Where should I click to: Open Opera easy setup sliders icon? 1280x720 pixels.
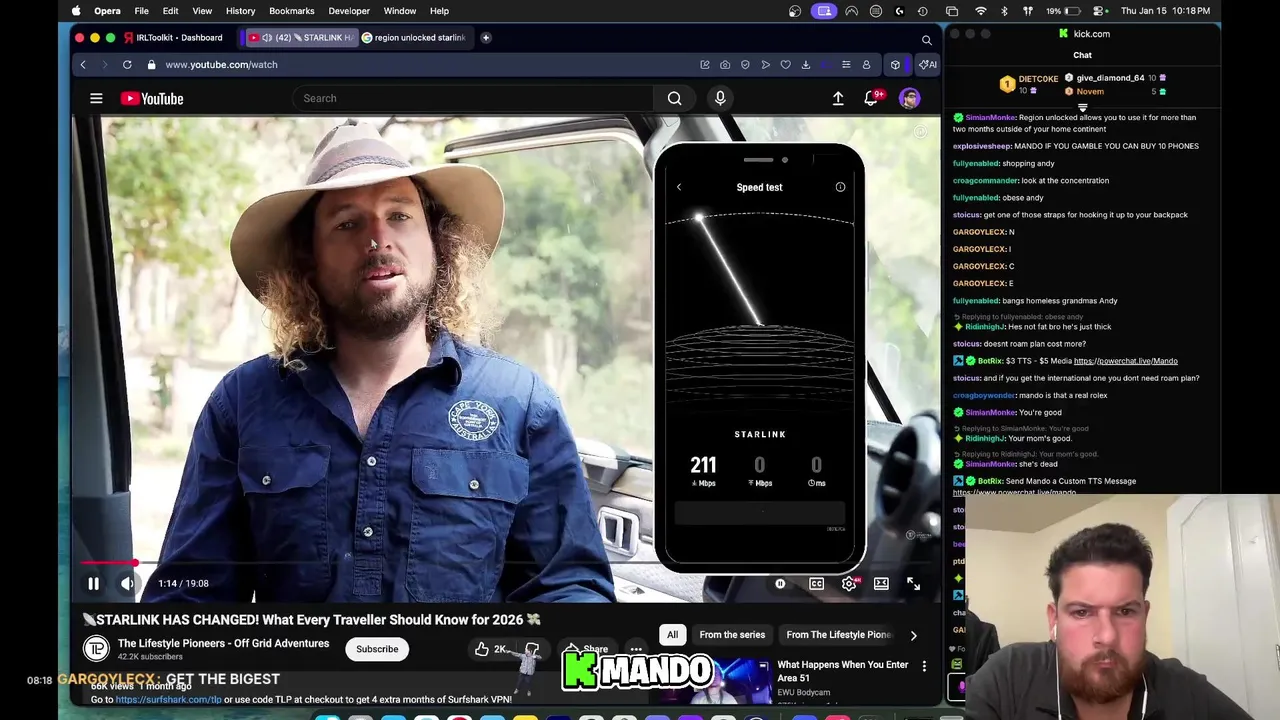pyautogui.click(x=846, y=64)
